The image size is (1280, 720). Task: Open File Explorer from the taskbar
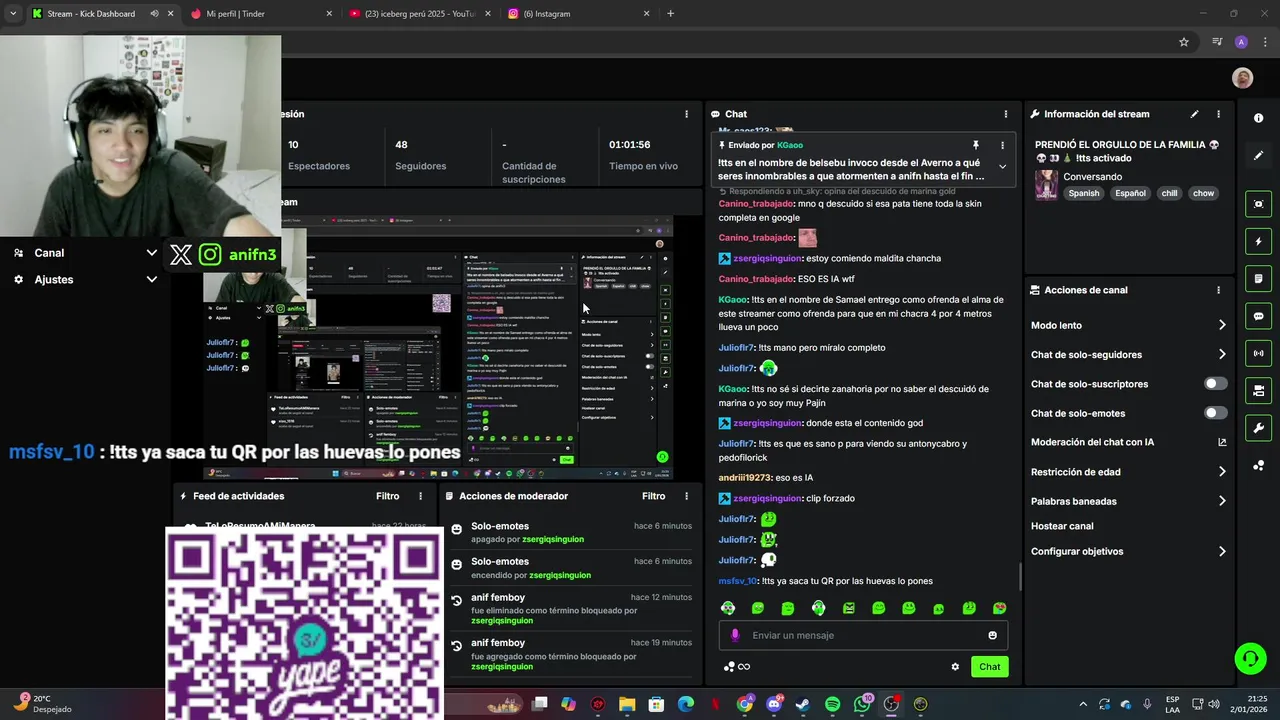(627, 704)
